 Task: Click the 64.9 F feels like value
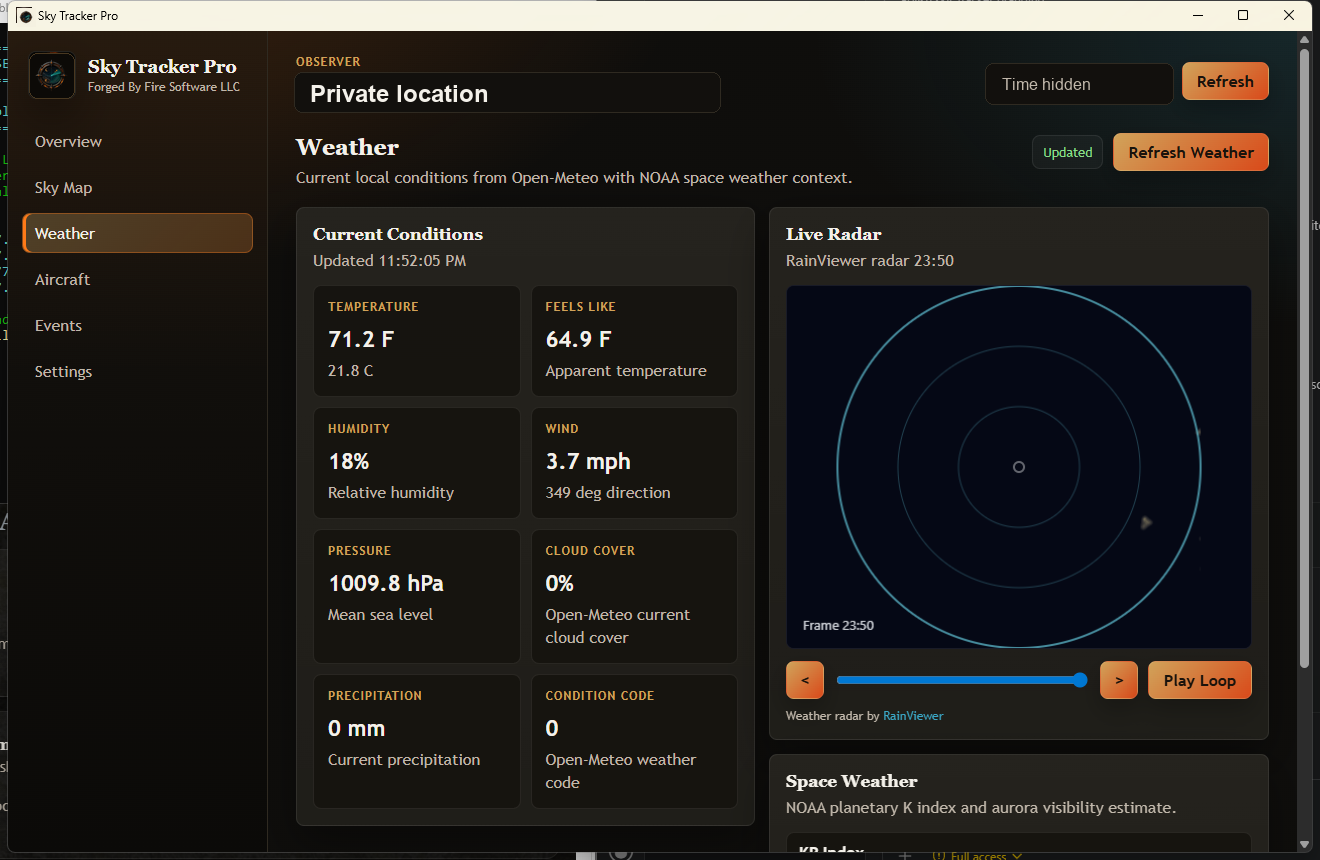coord(578,339)
